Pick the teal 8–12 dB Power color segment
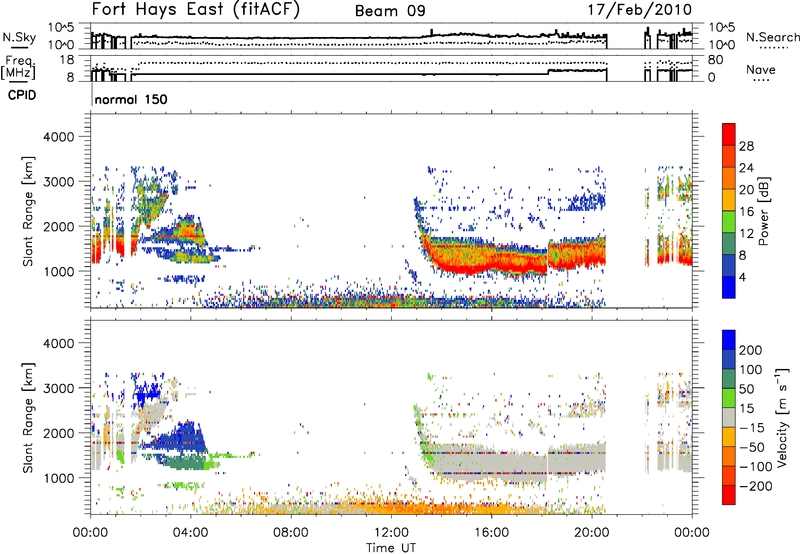The width and height of the screenshot is (800, 554). tap(729, 244)
